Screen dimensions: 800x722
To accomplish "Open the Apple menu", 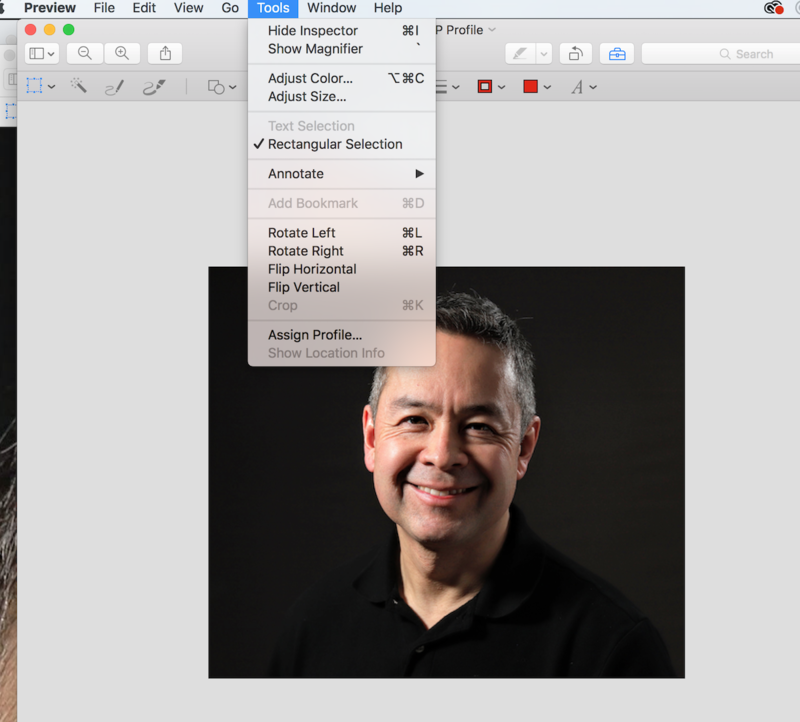I will (x=3, y=8).
